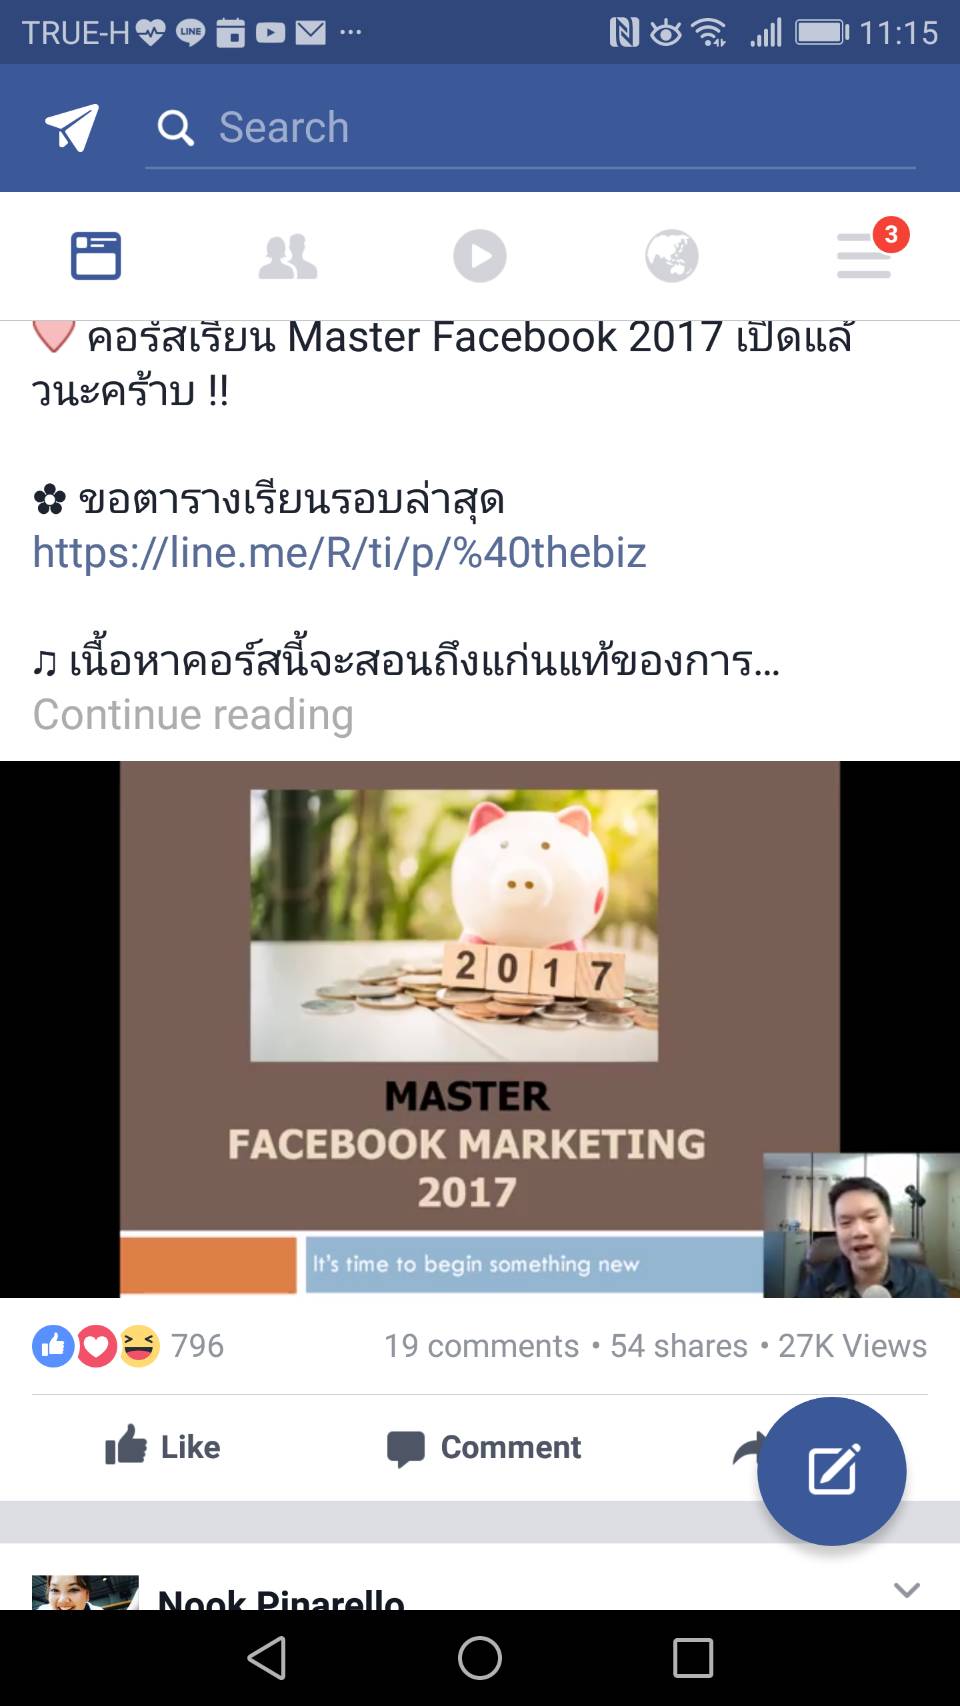Open the News Feed tab
The height and width of the screenshot is (1706, 960).
[x=96, y=256]
